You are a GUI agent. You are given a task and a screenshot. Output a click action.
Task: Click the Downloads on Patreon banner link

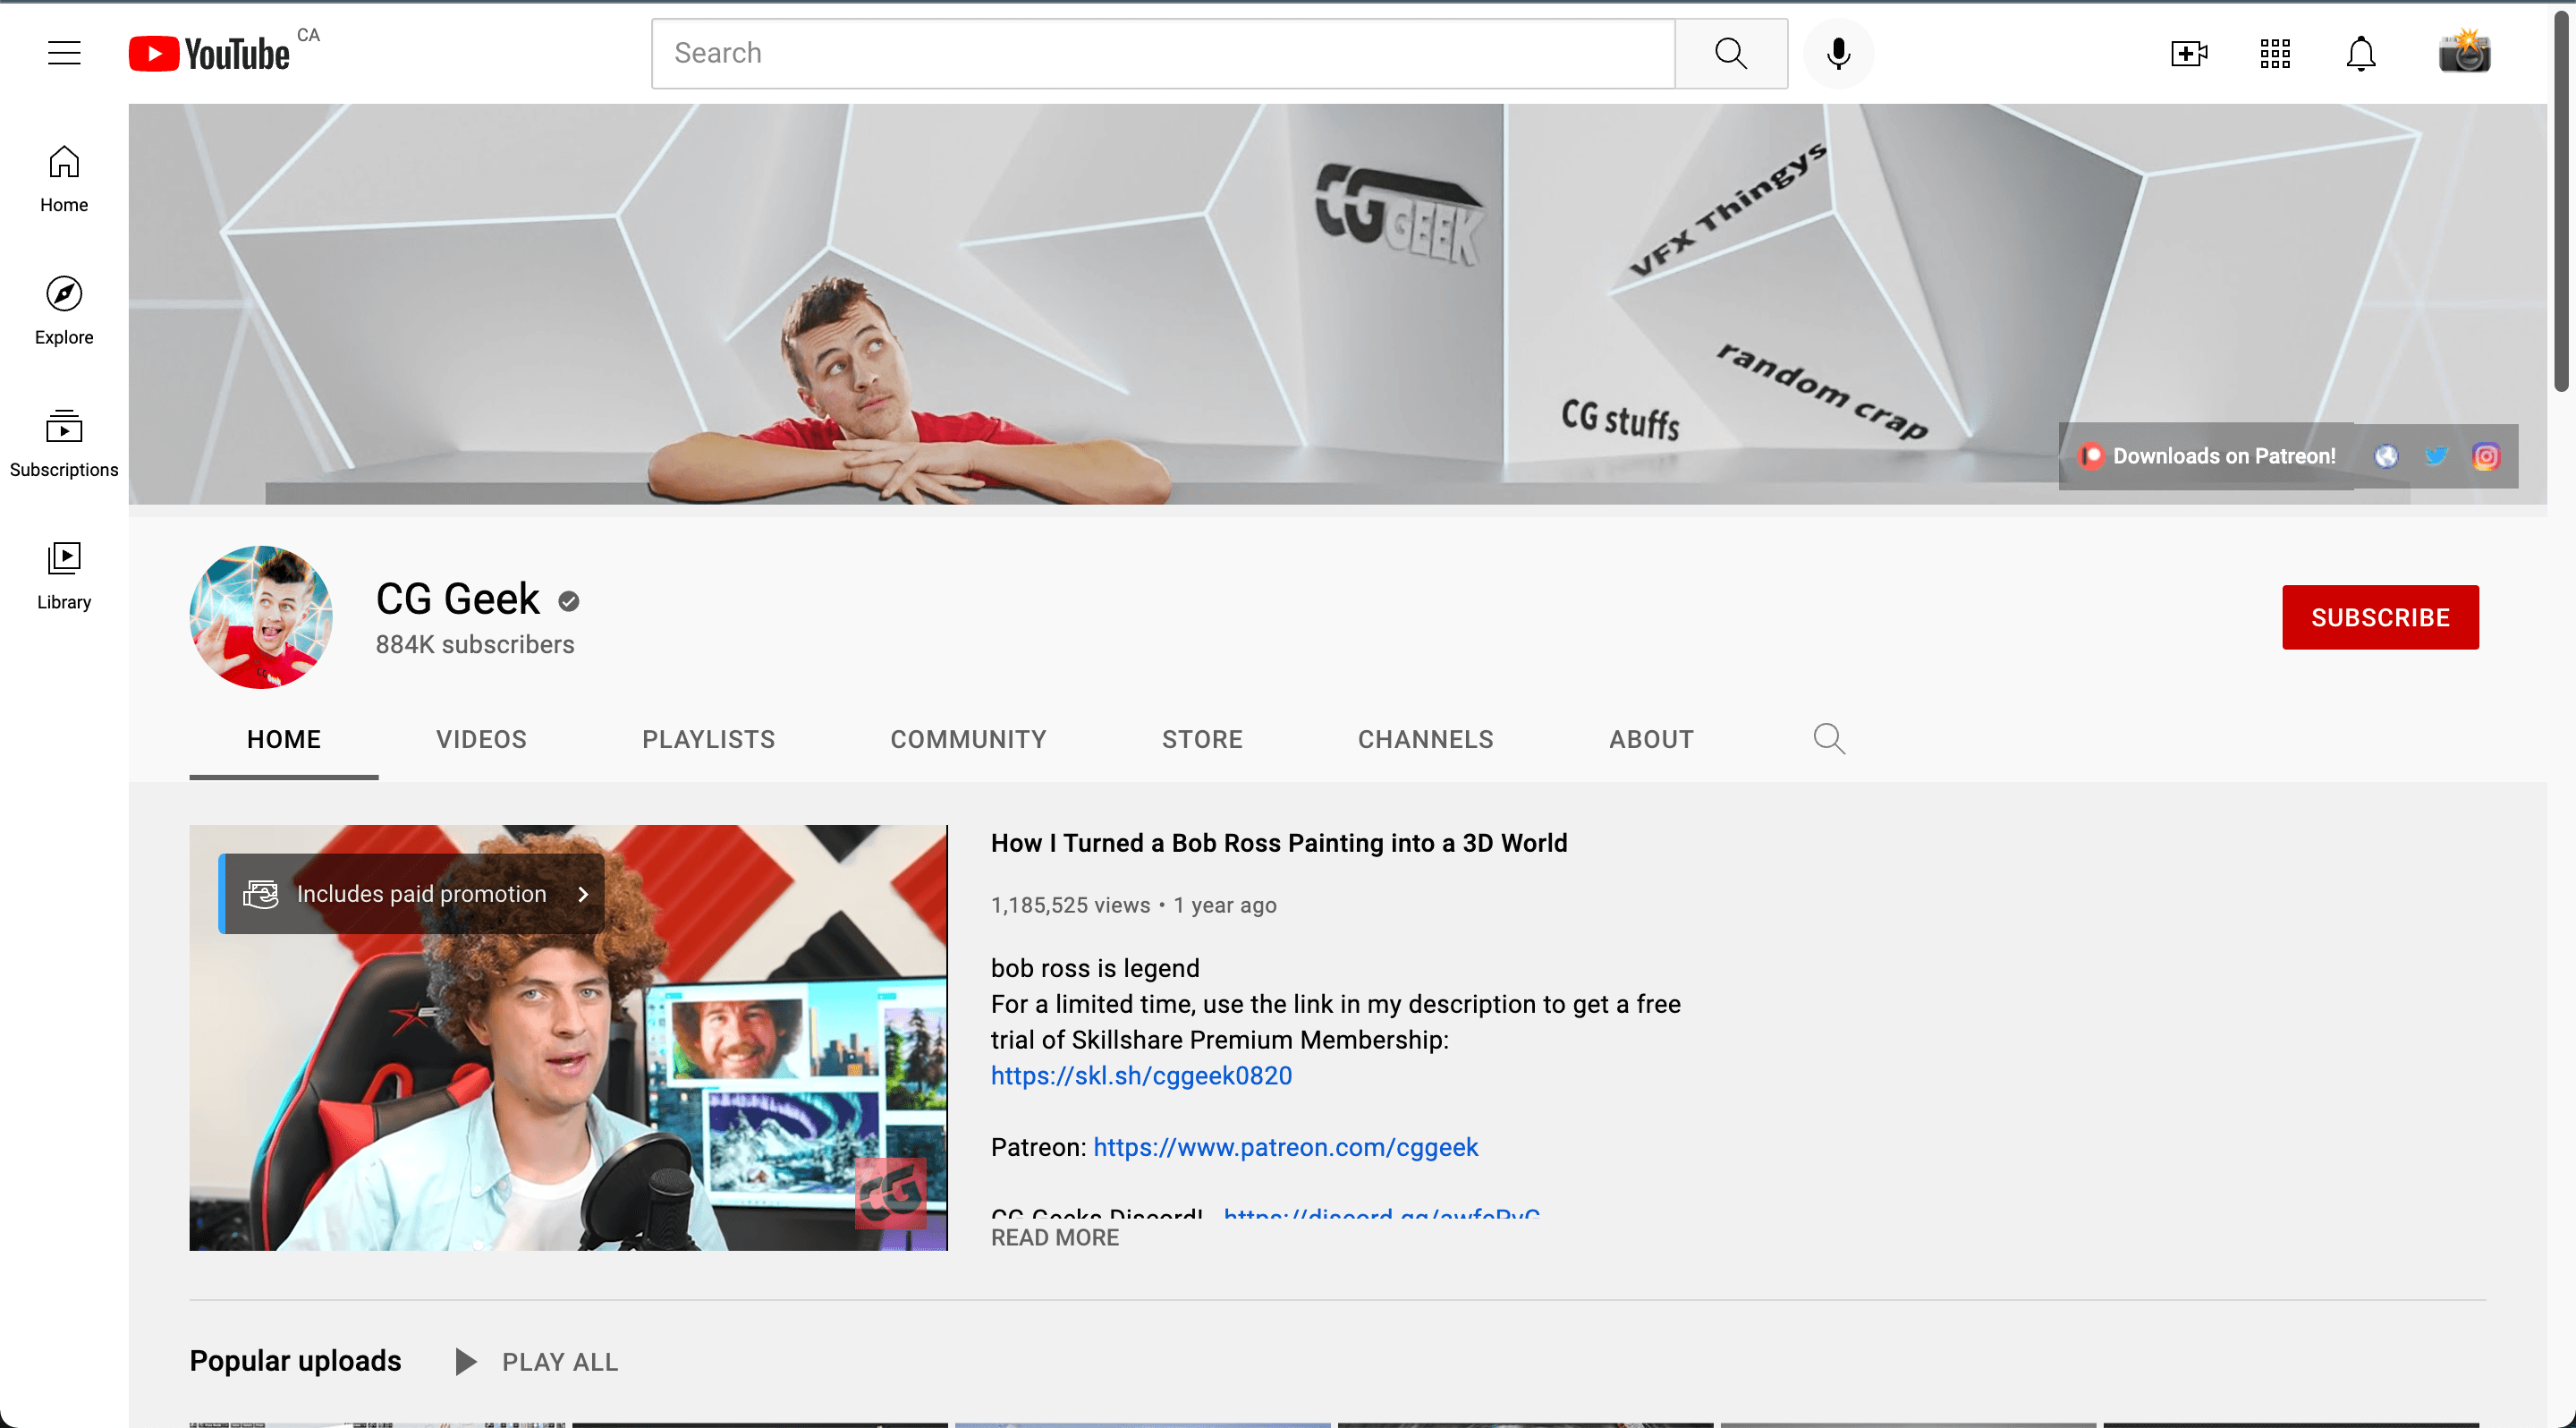coord(2208,456)
